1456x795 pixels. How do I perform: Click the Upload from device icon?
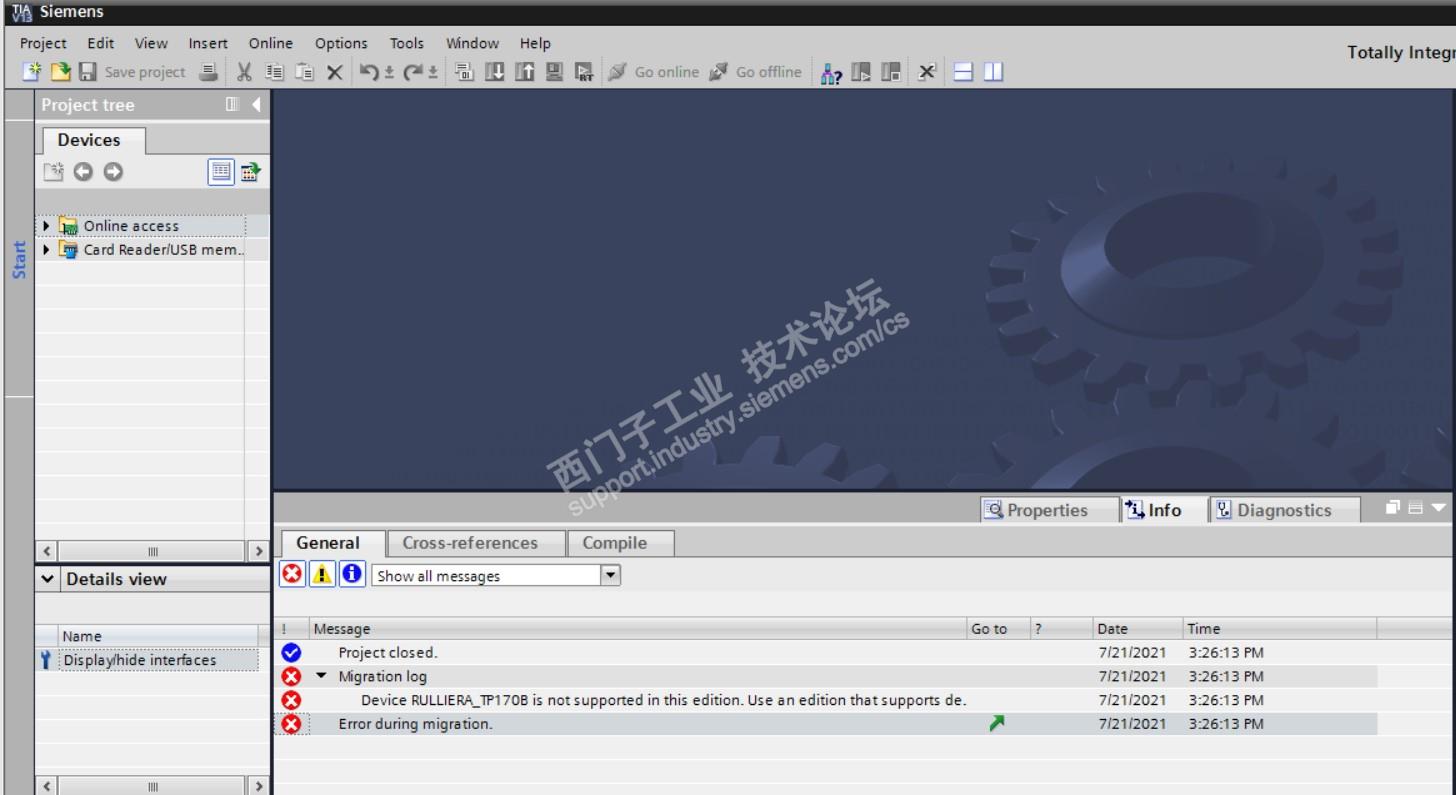[525, 72]
